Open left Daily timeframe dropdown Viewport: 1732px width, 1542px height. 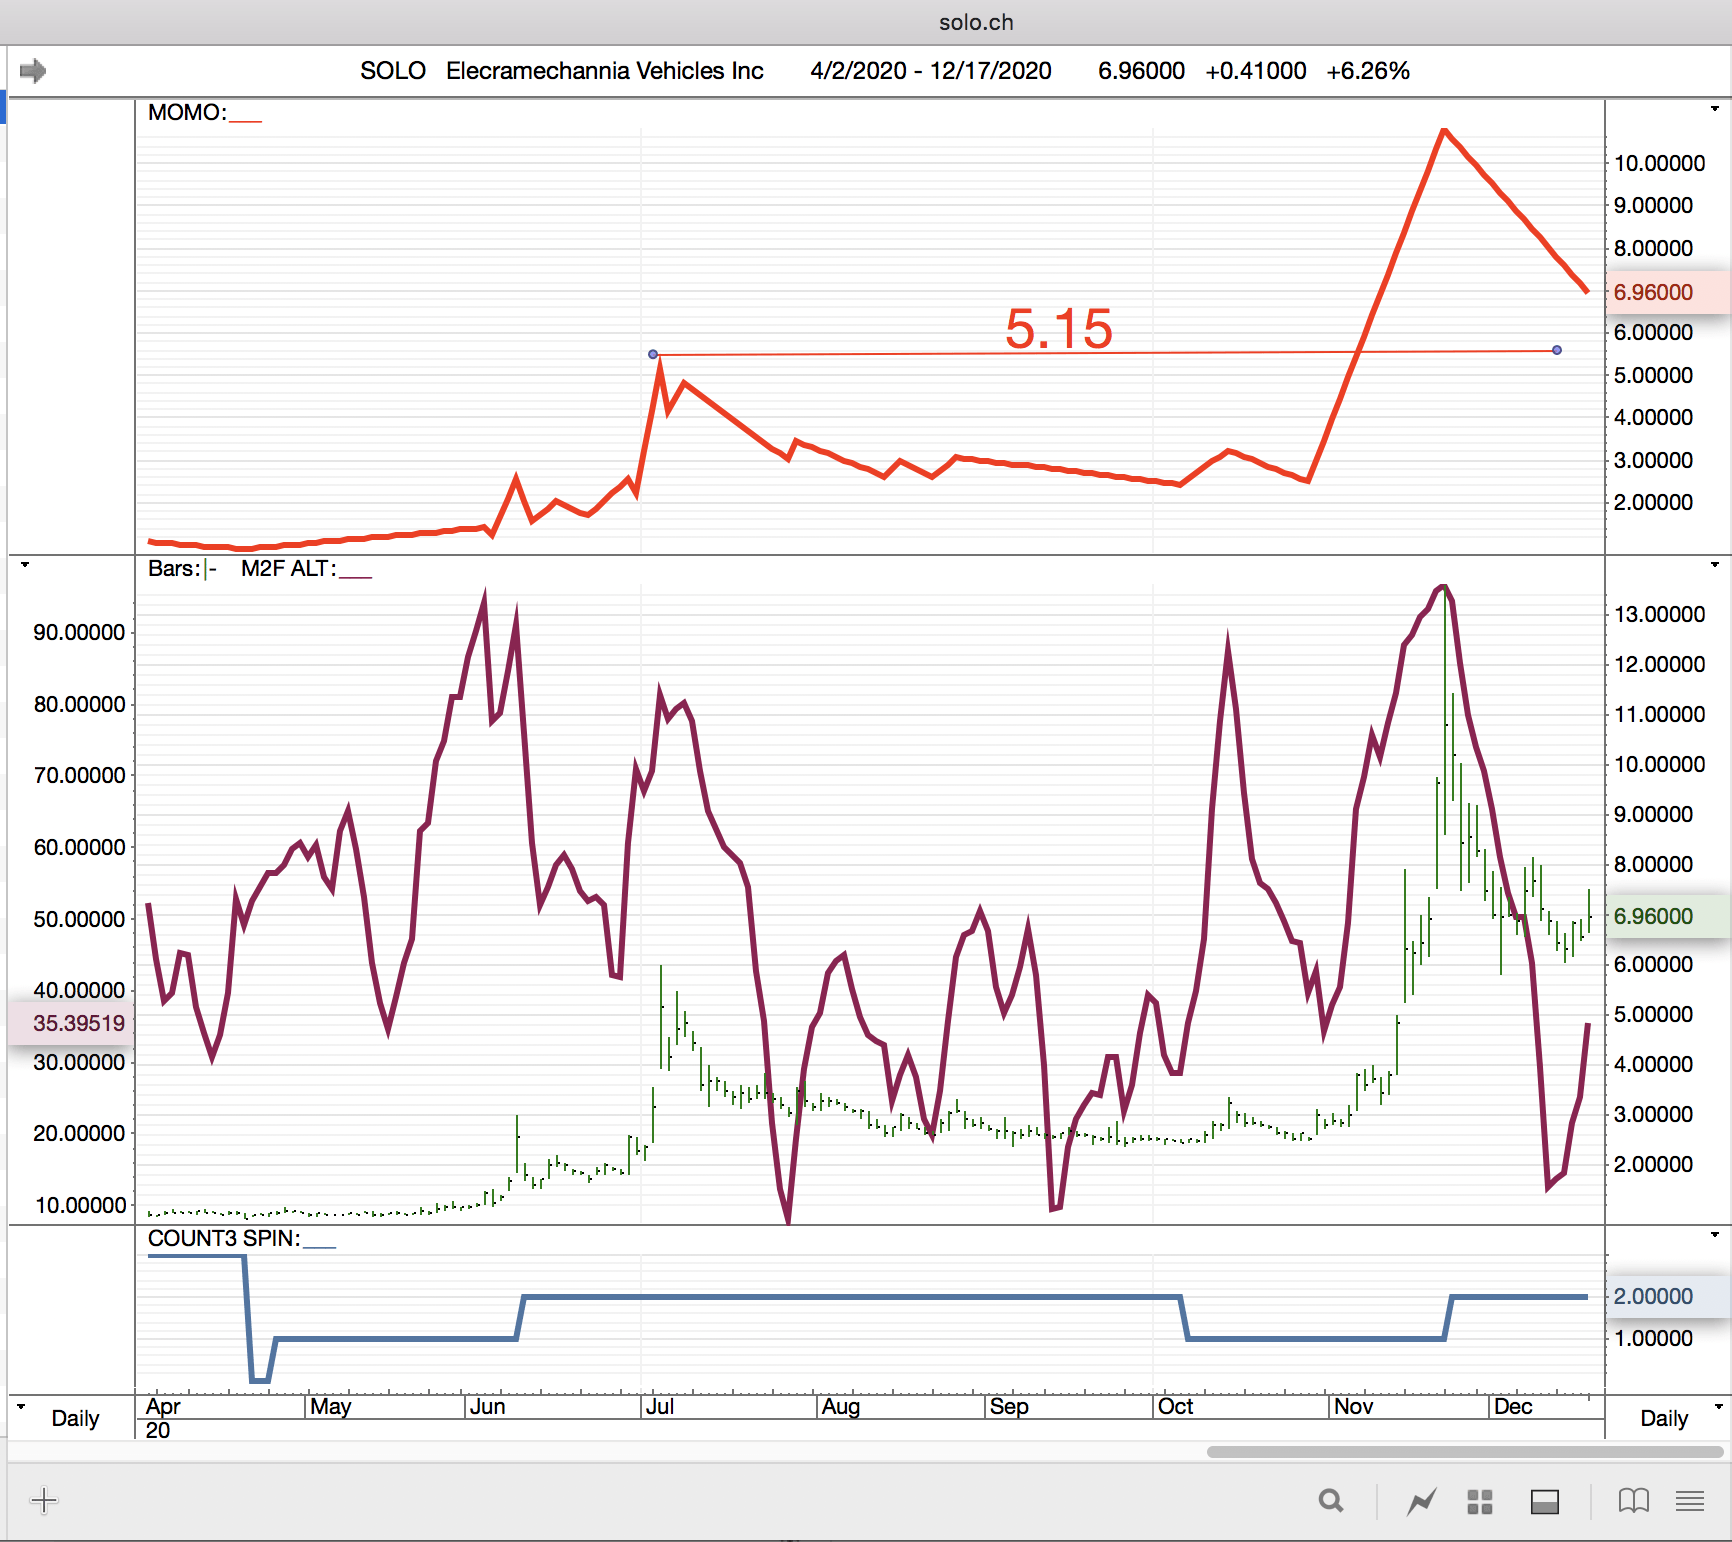coord(21,1407)
